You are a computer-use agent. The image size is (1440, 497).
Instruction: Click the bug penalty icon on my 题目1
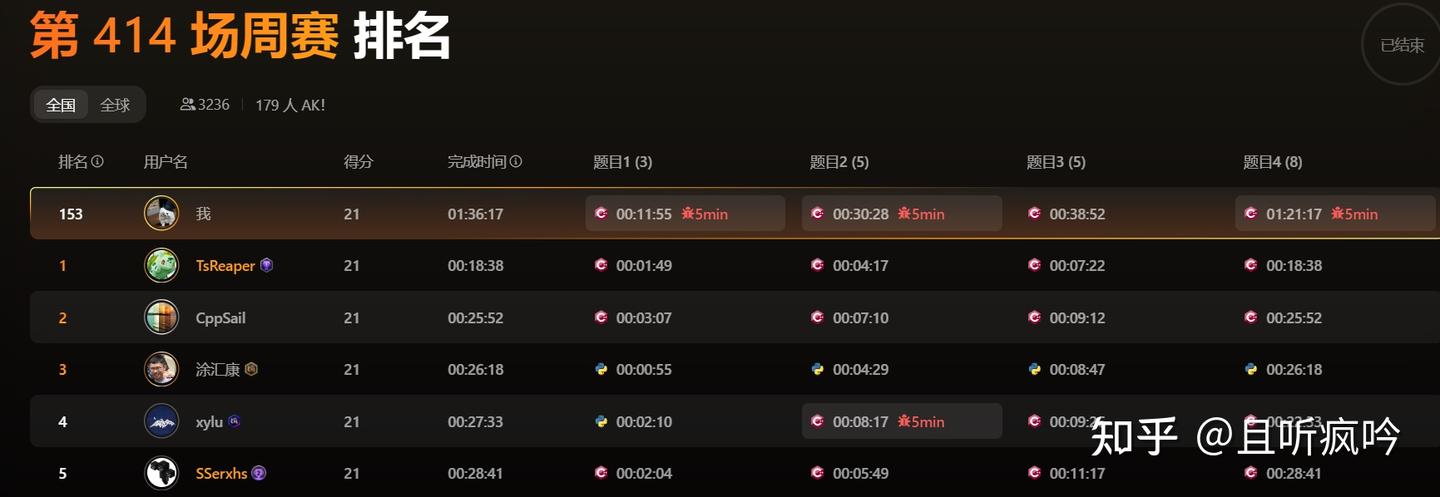pyautogui.click(x=687, y=213)
